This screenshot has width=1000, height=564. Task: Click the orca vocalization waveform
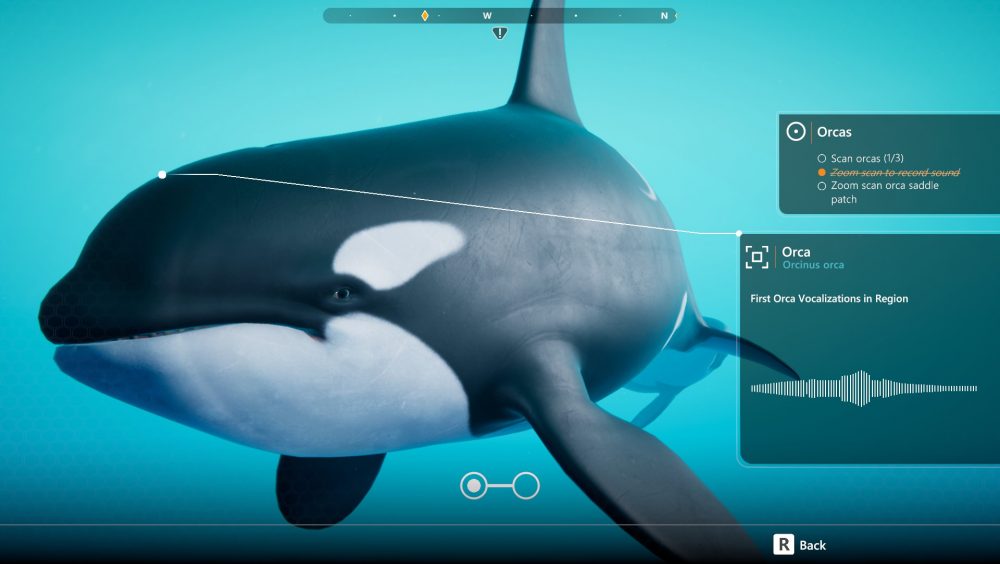(863, 388)
